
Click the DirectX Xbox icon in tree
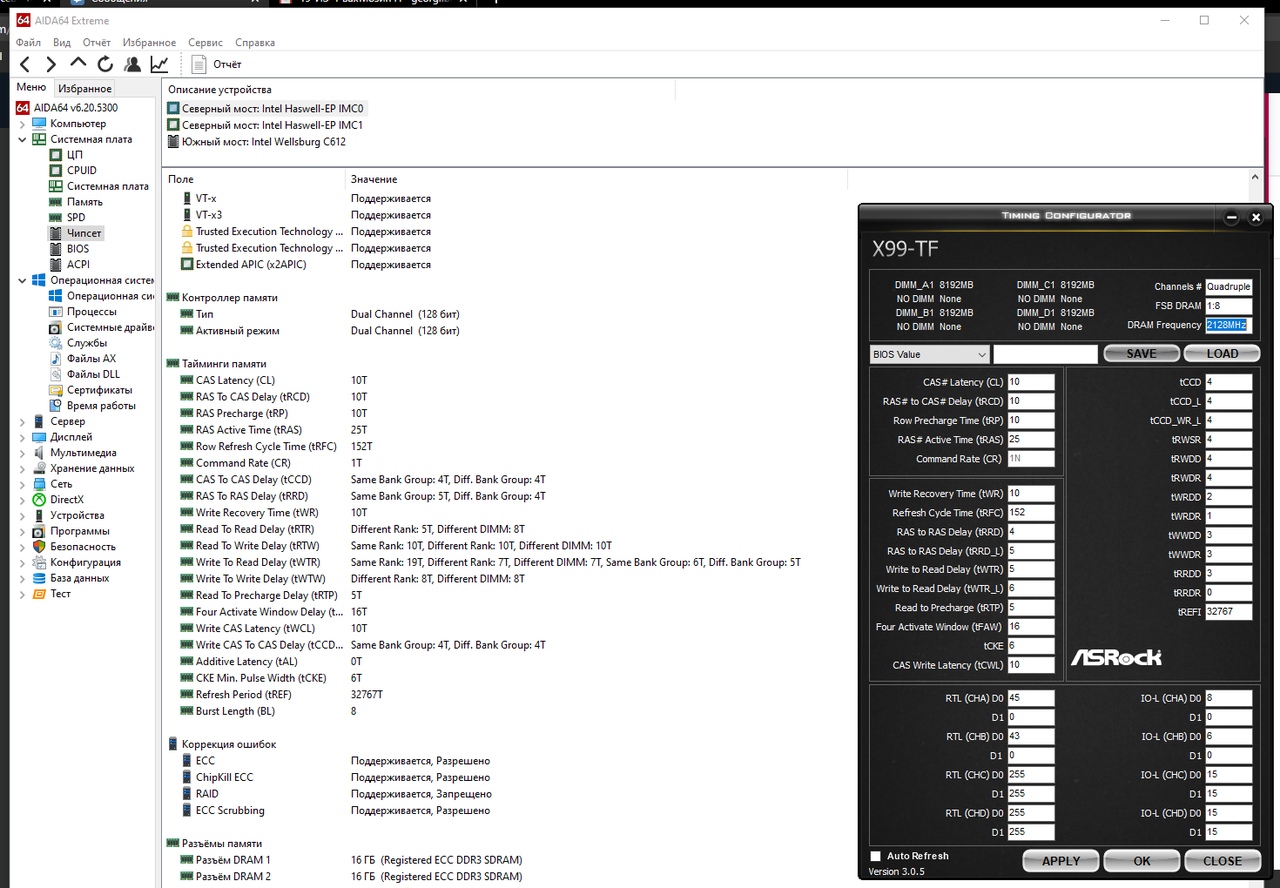click(40, 499)
